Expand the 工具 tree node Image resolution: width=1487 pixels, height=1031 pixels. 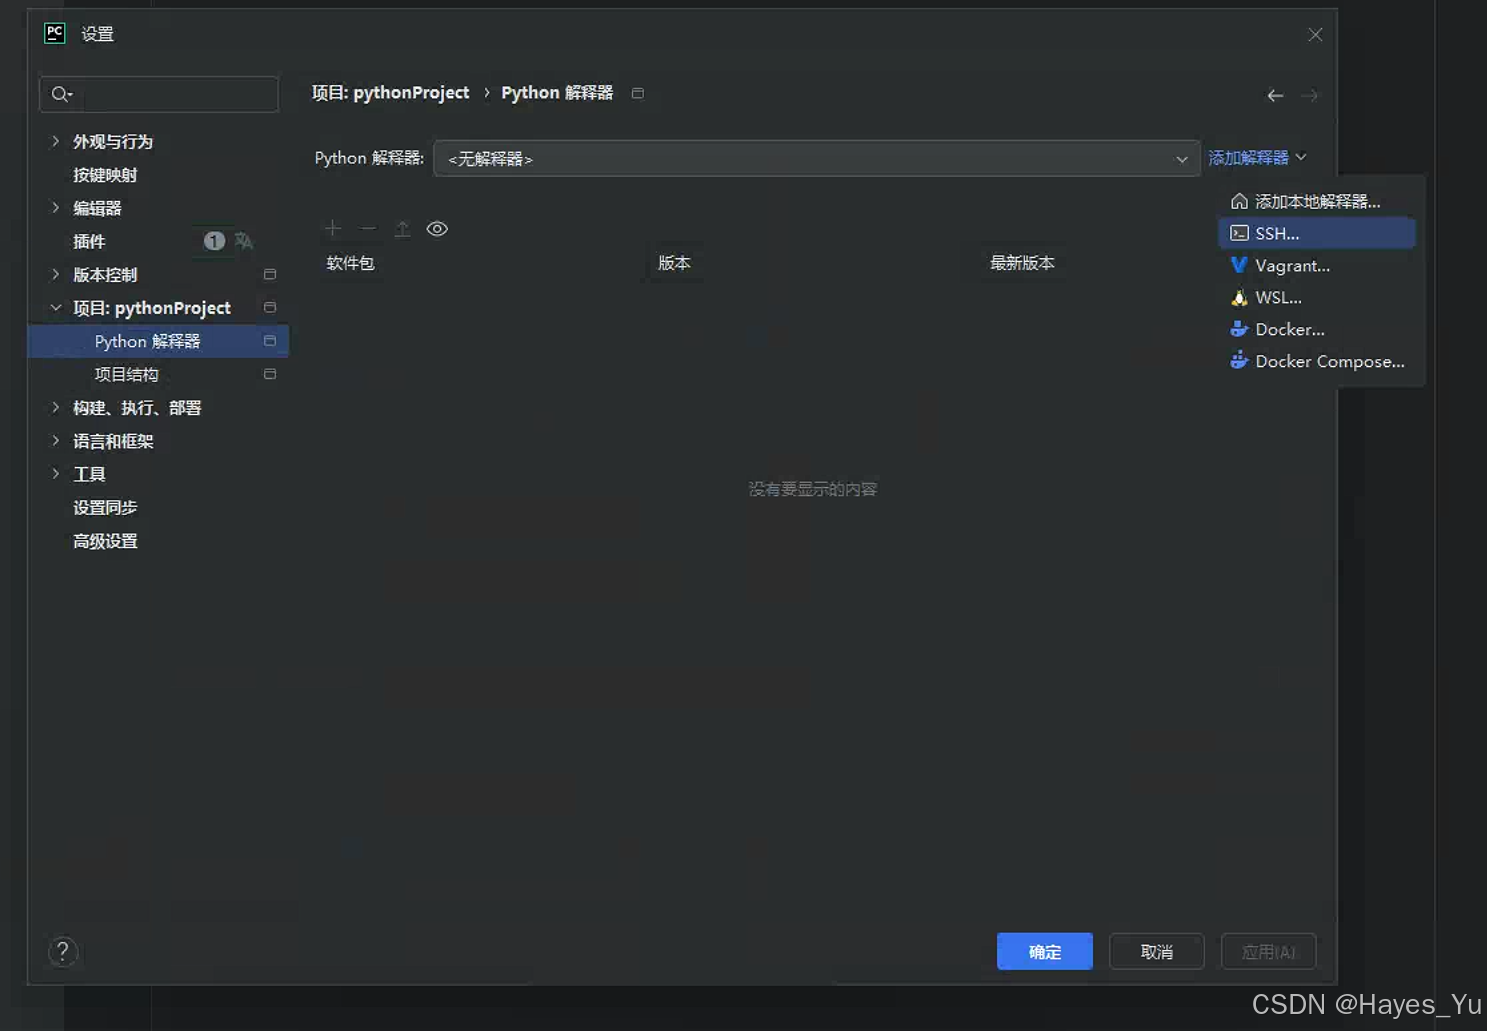pos(55,473)
